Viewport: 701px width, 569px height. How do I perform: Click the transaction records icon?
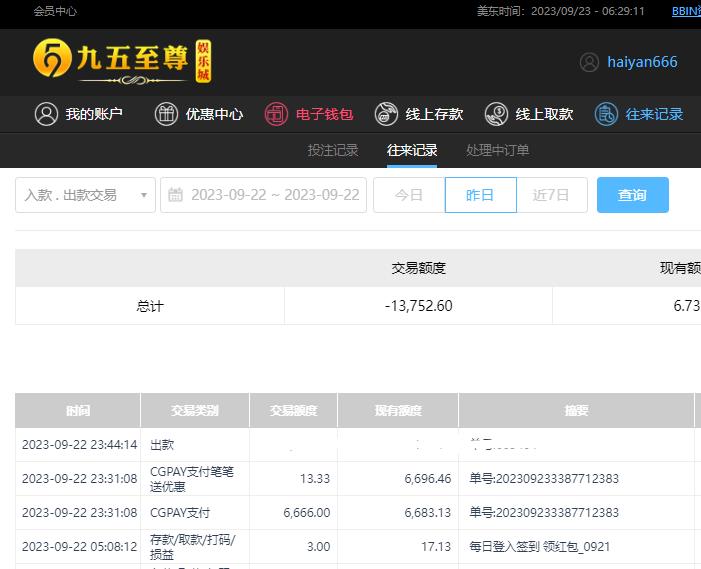606,114
